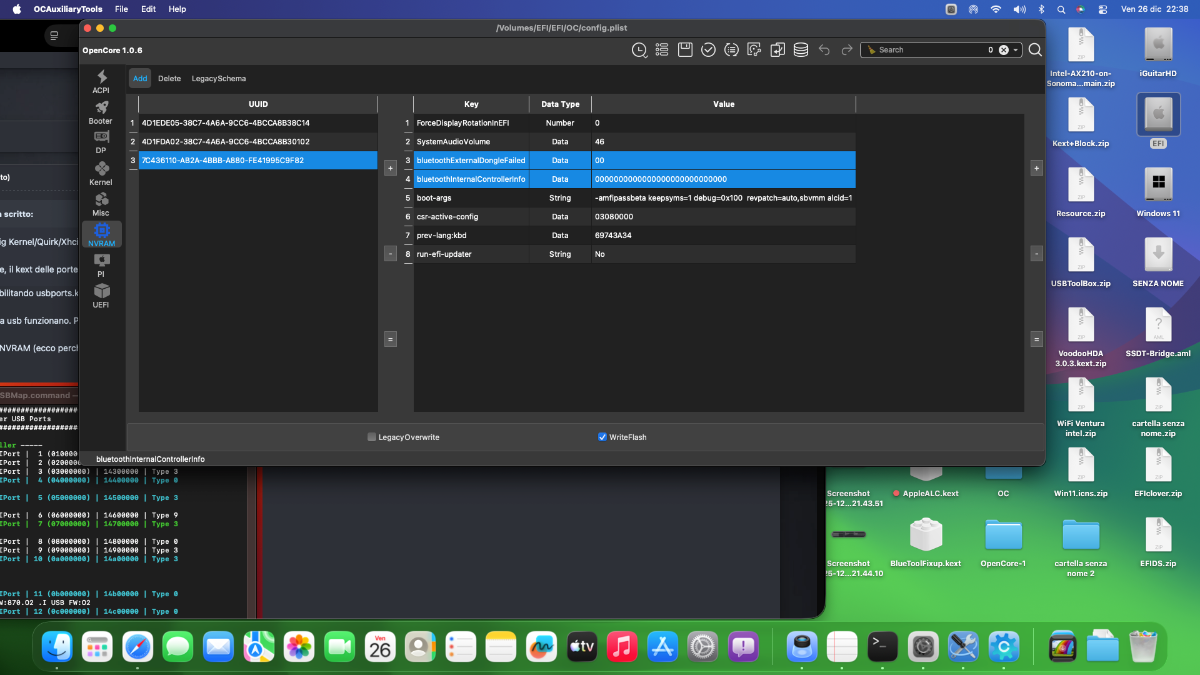
Task: Open Terminal from the Dock
Action: coord(881,647)
